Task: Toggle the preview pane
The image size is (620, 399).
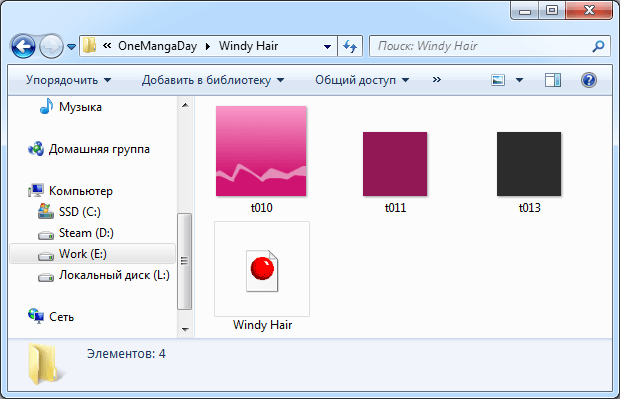Action: coord(553,80)
